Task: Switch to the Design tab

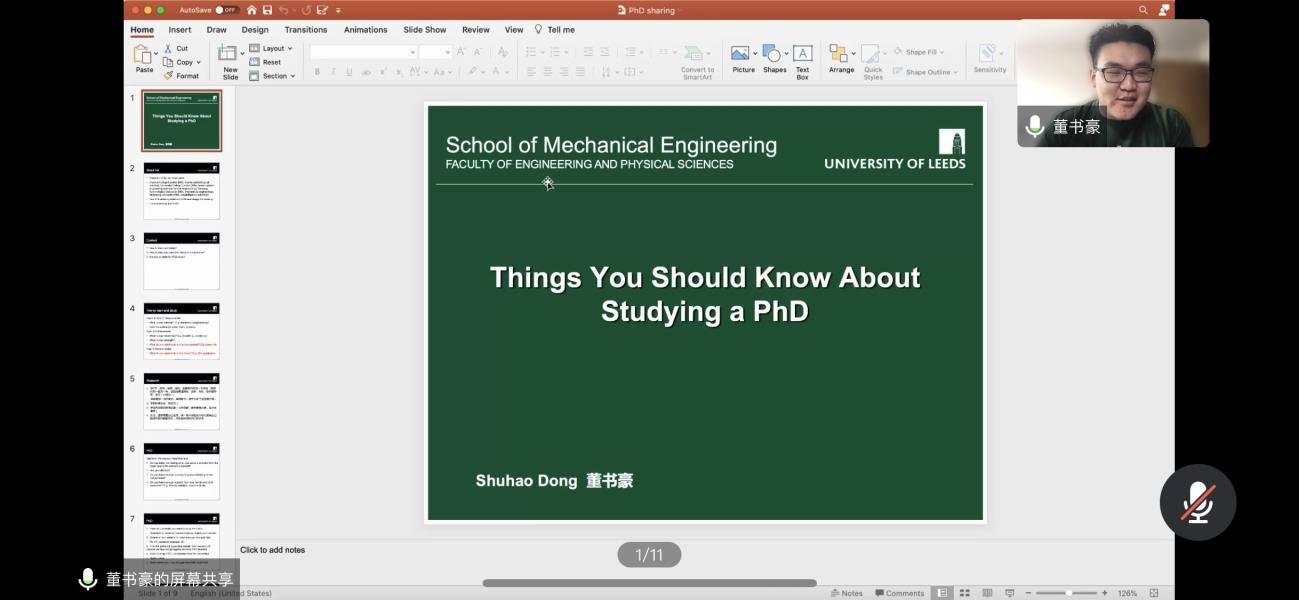Action: click(x=255, y=30)
